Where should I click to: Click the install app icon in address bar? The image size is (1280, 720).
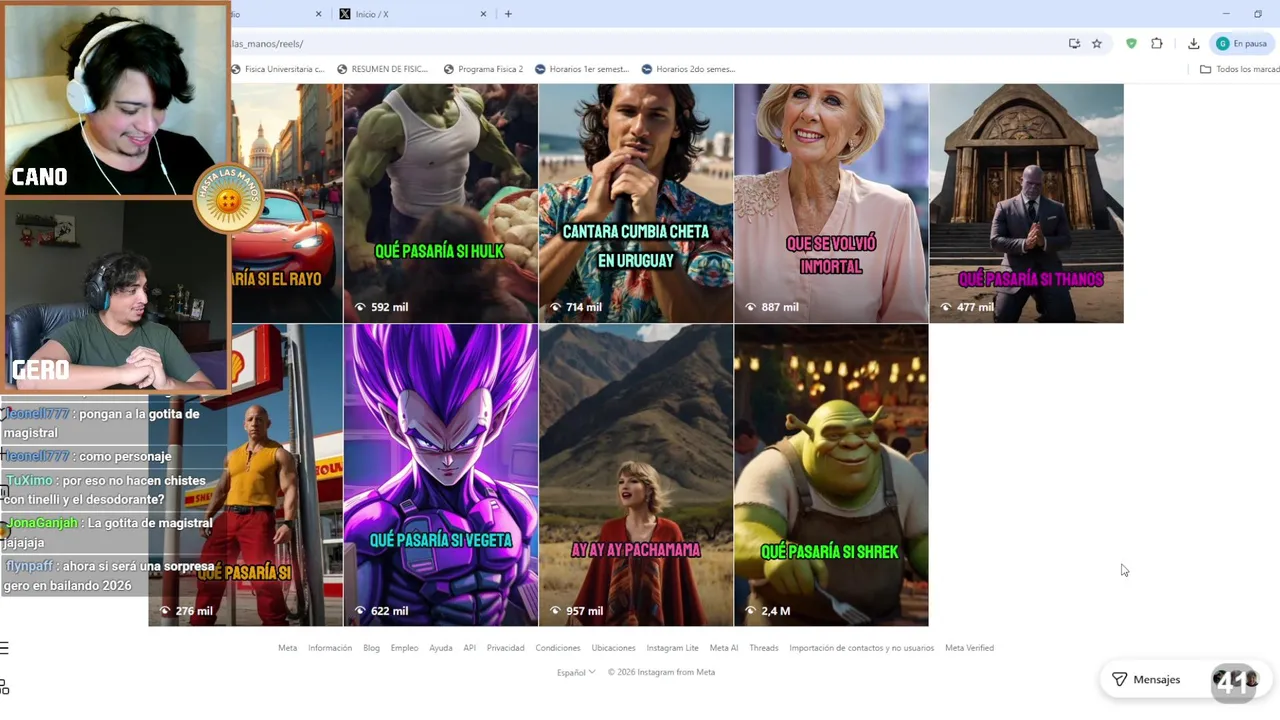click(1074, 44)
